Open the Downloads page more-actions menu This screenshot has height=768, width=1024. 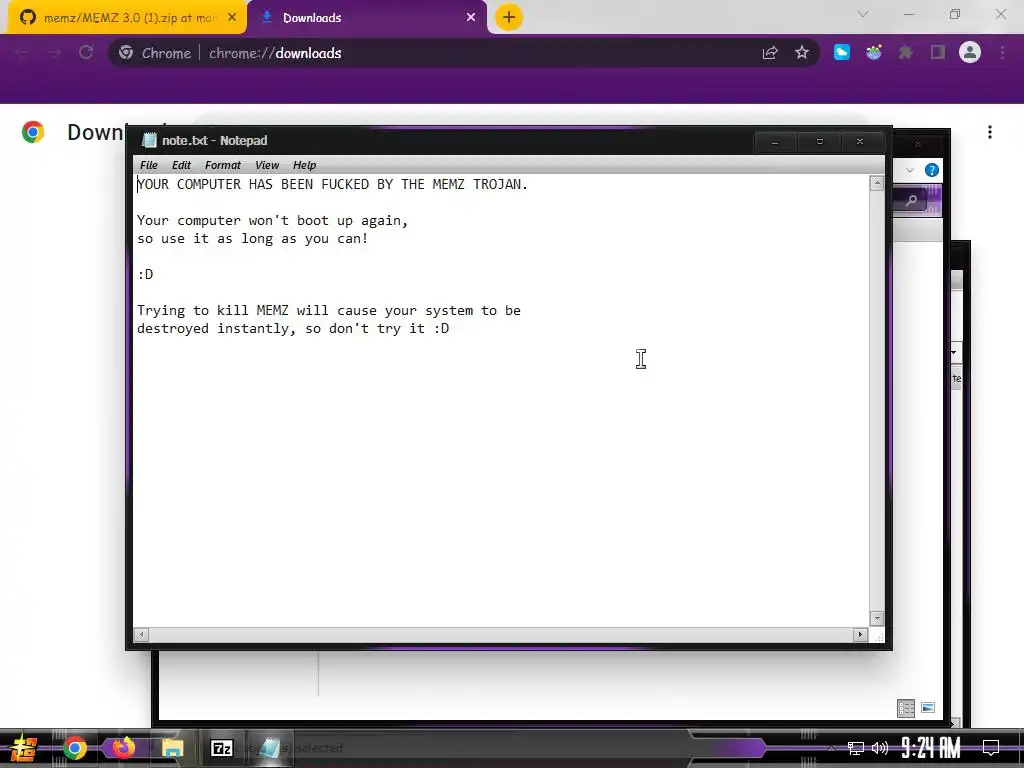pyautogui.click(x=990, y=133)
